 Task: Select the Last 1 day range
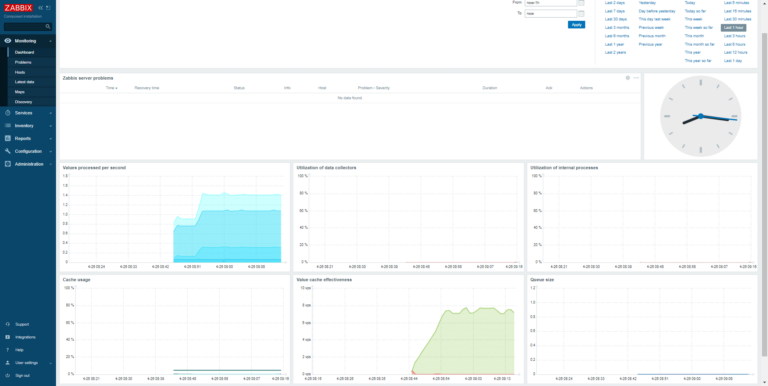[x=733, y=61]
